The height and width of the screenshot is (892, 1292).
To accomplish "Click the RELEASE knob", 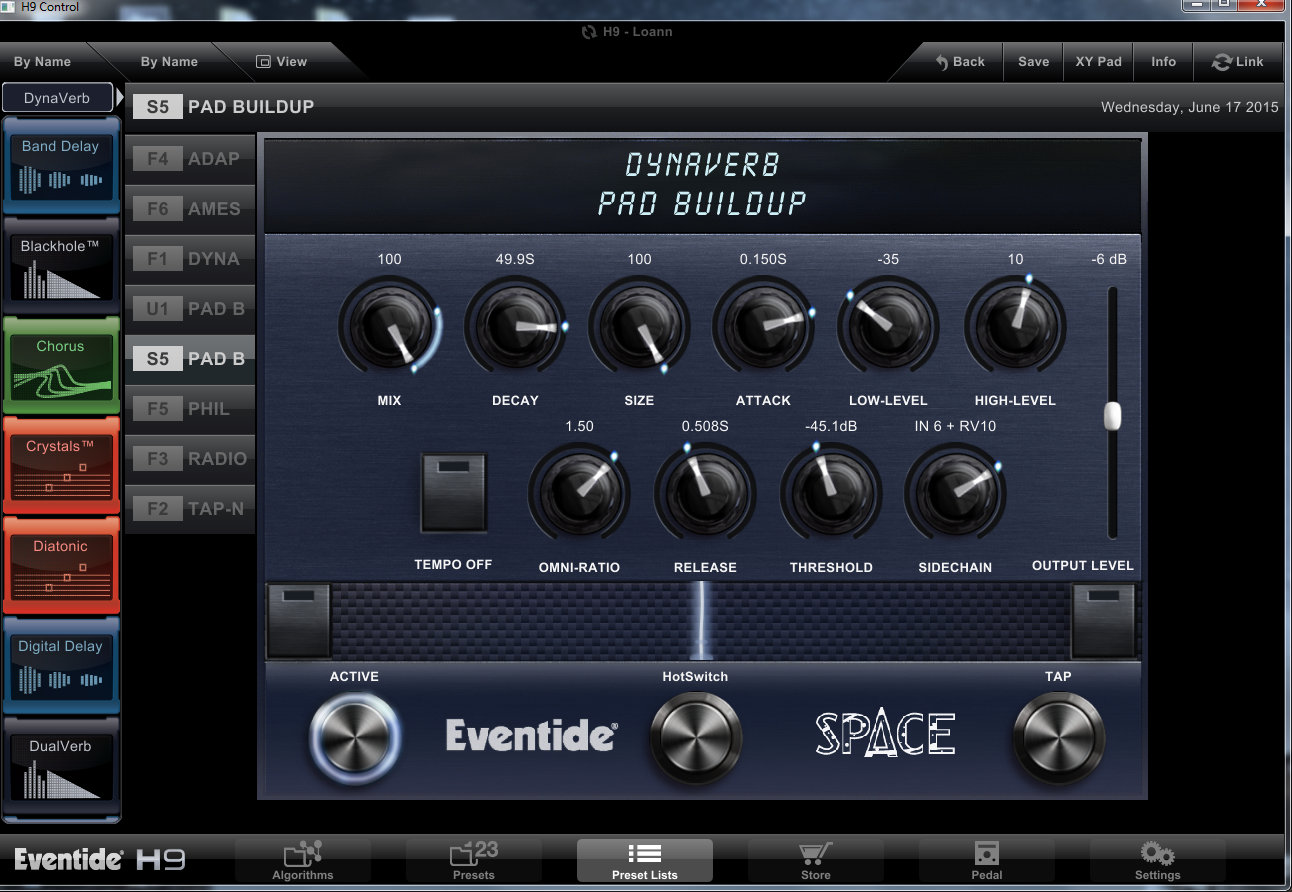I will 705,493.
